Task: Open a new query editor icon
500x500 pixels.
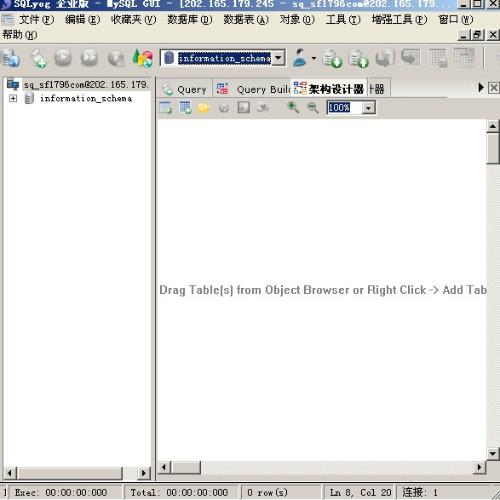Action: pyautogui.click(x=39, y=59)
